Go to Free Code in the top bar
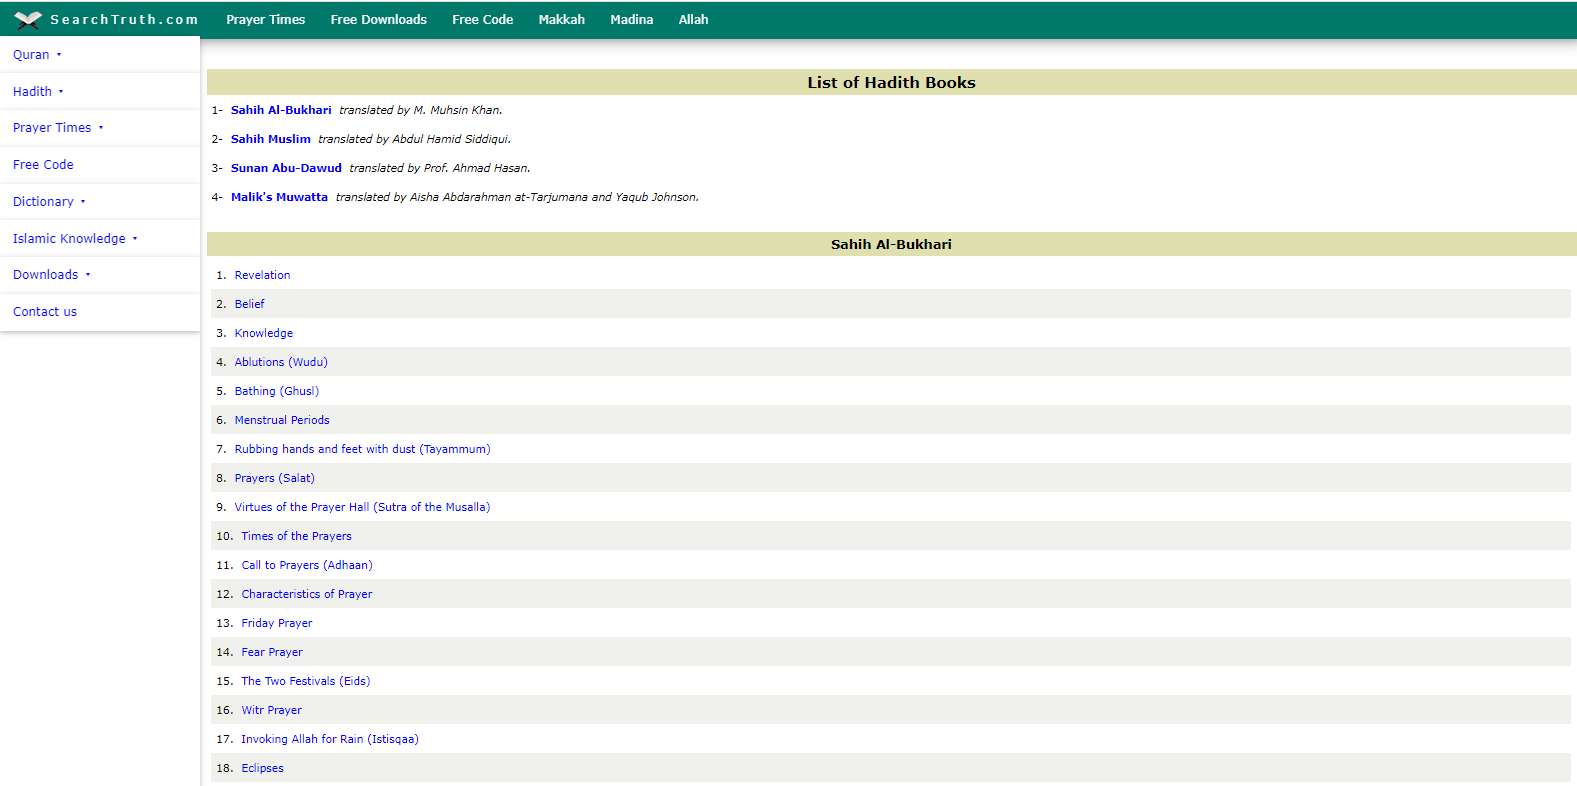Image resolution: width=1577 pixels, height=786 pixels. 483,20
